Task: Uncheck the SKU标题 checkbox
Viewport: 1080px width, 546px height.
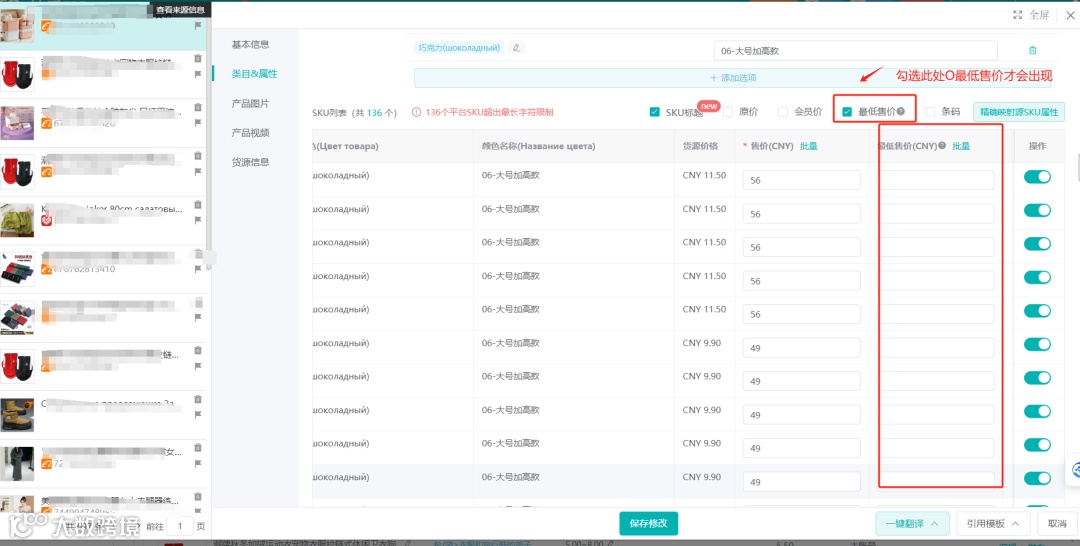Action: tap(654, 112)
